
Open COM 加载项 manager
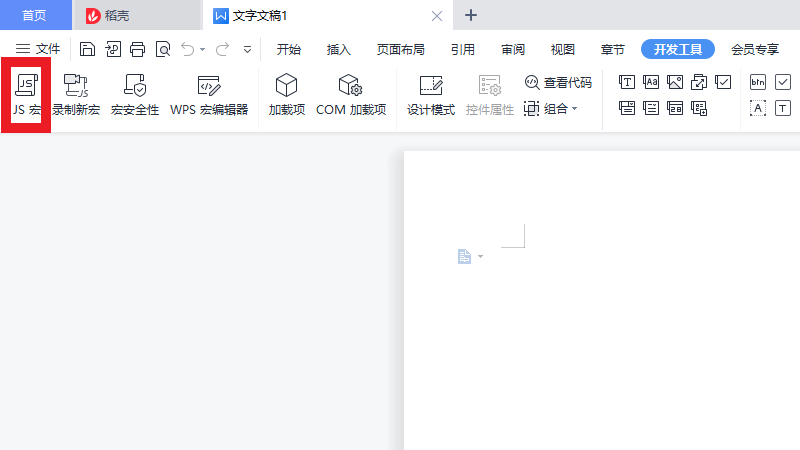(x=351, y=94)
